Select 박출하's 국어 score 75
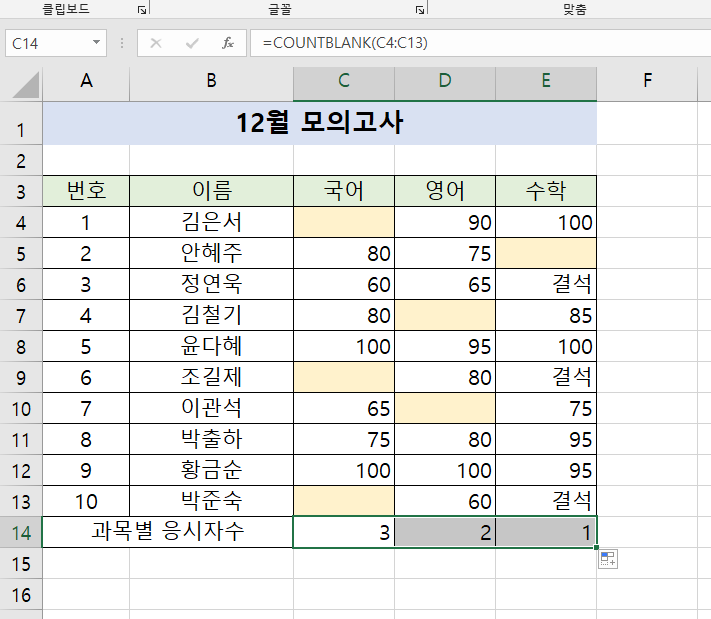 click(344, 439)
